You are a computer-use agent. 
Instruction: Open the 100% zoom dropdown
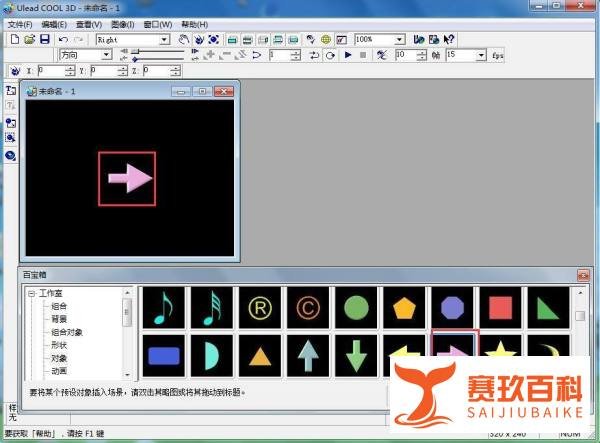(x=399, y=39)
